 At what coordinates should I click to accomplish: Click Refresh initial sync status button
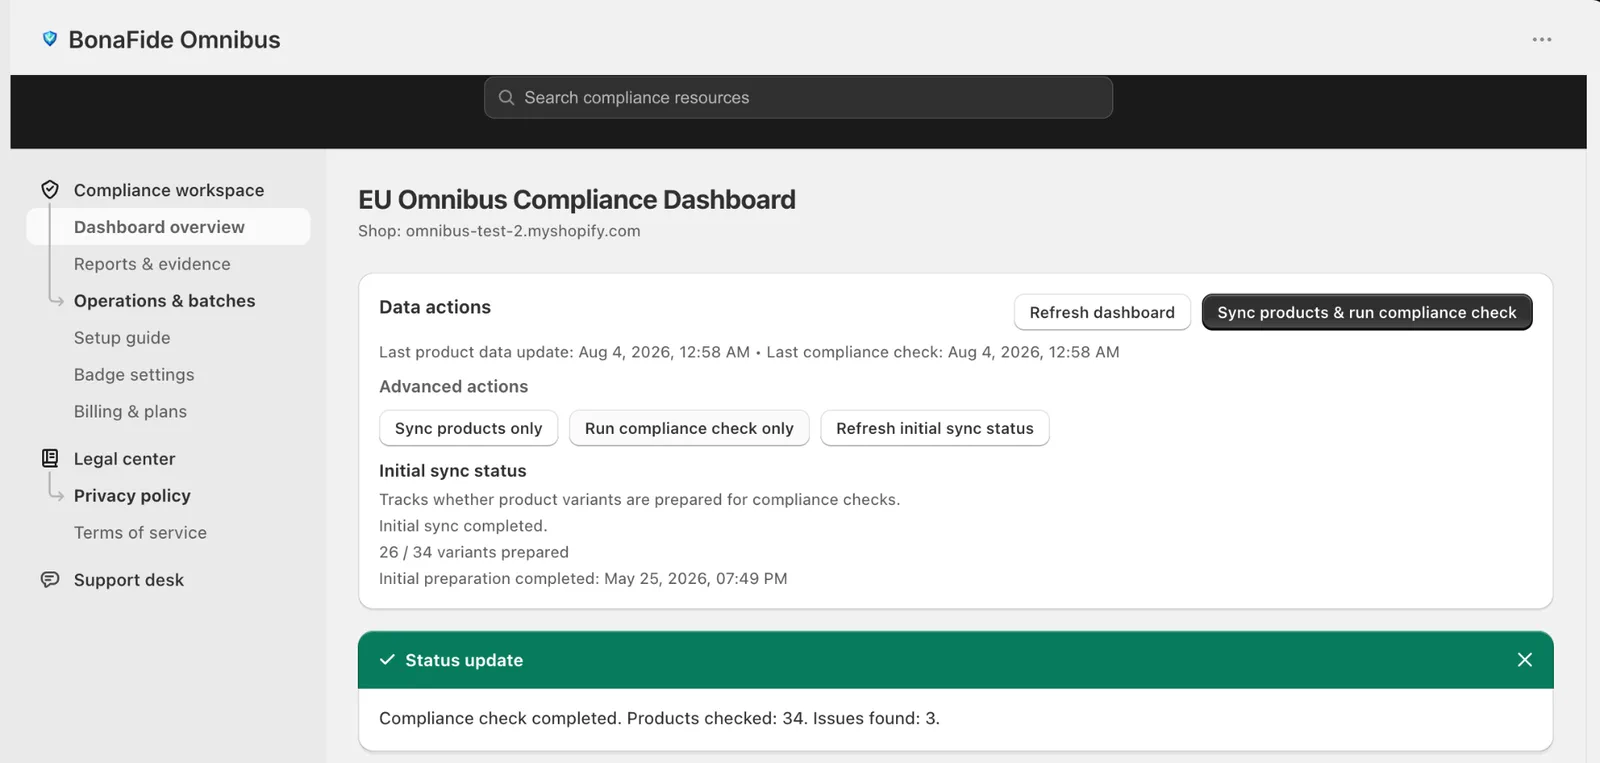(x=935, y=428)
